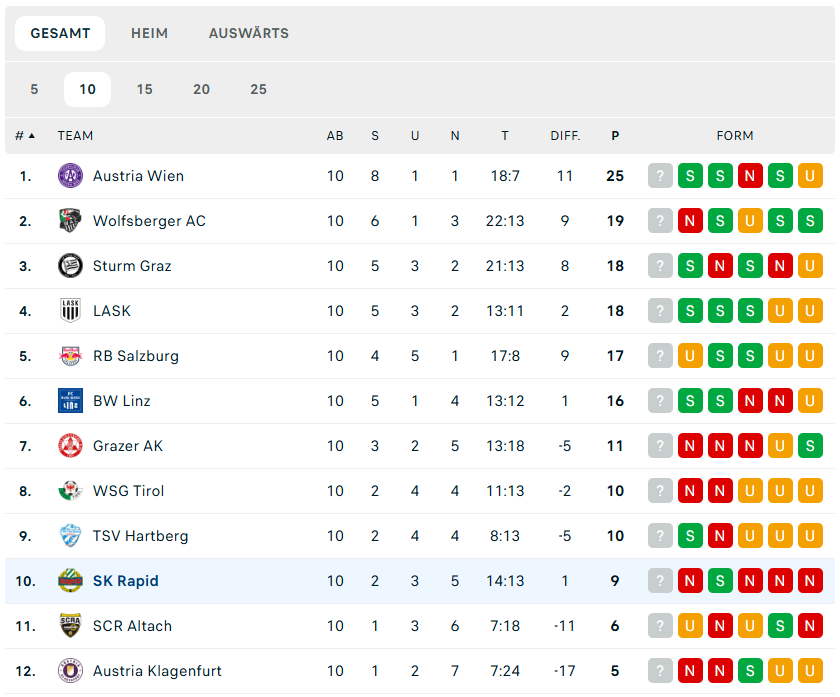840x697 pixels.
Task: Sort table by DIFF. column header
Action: (x=565, y=136)
